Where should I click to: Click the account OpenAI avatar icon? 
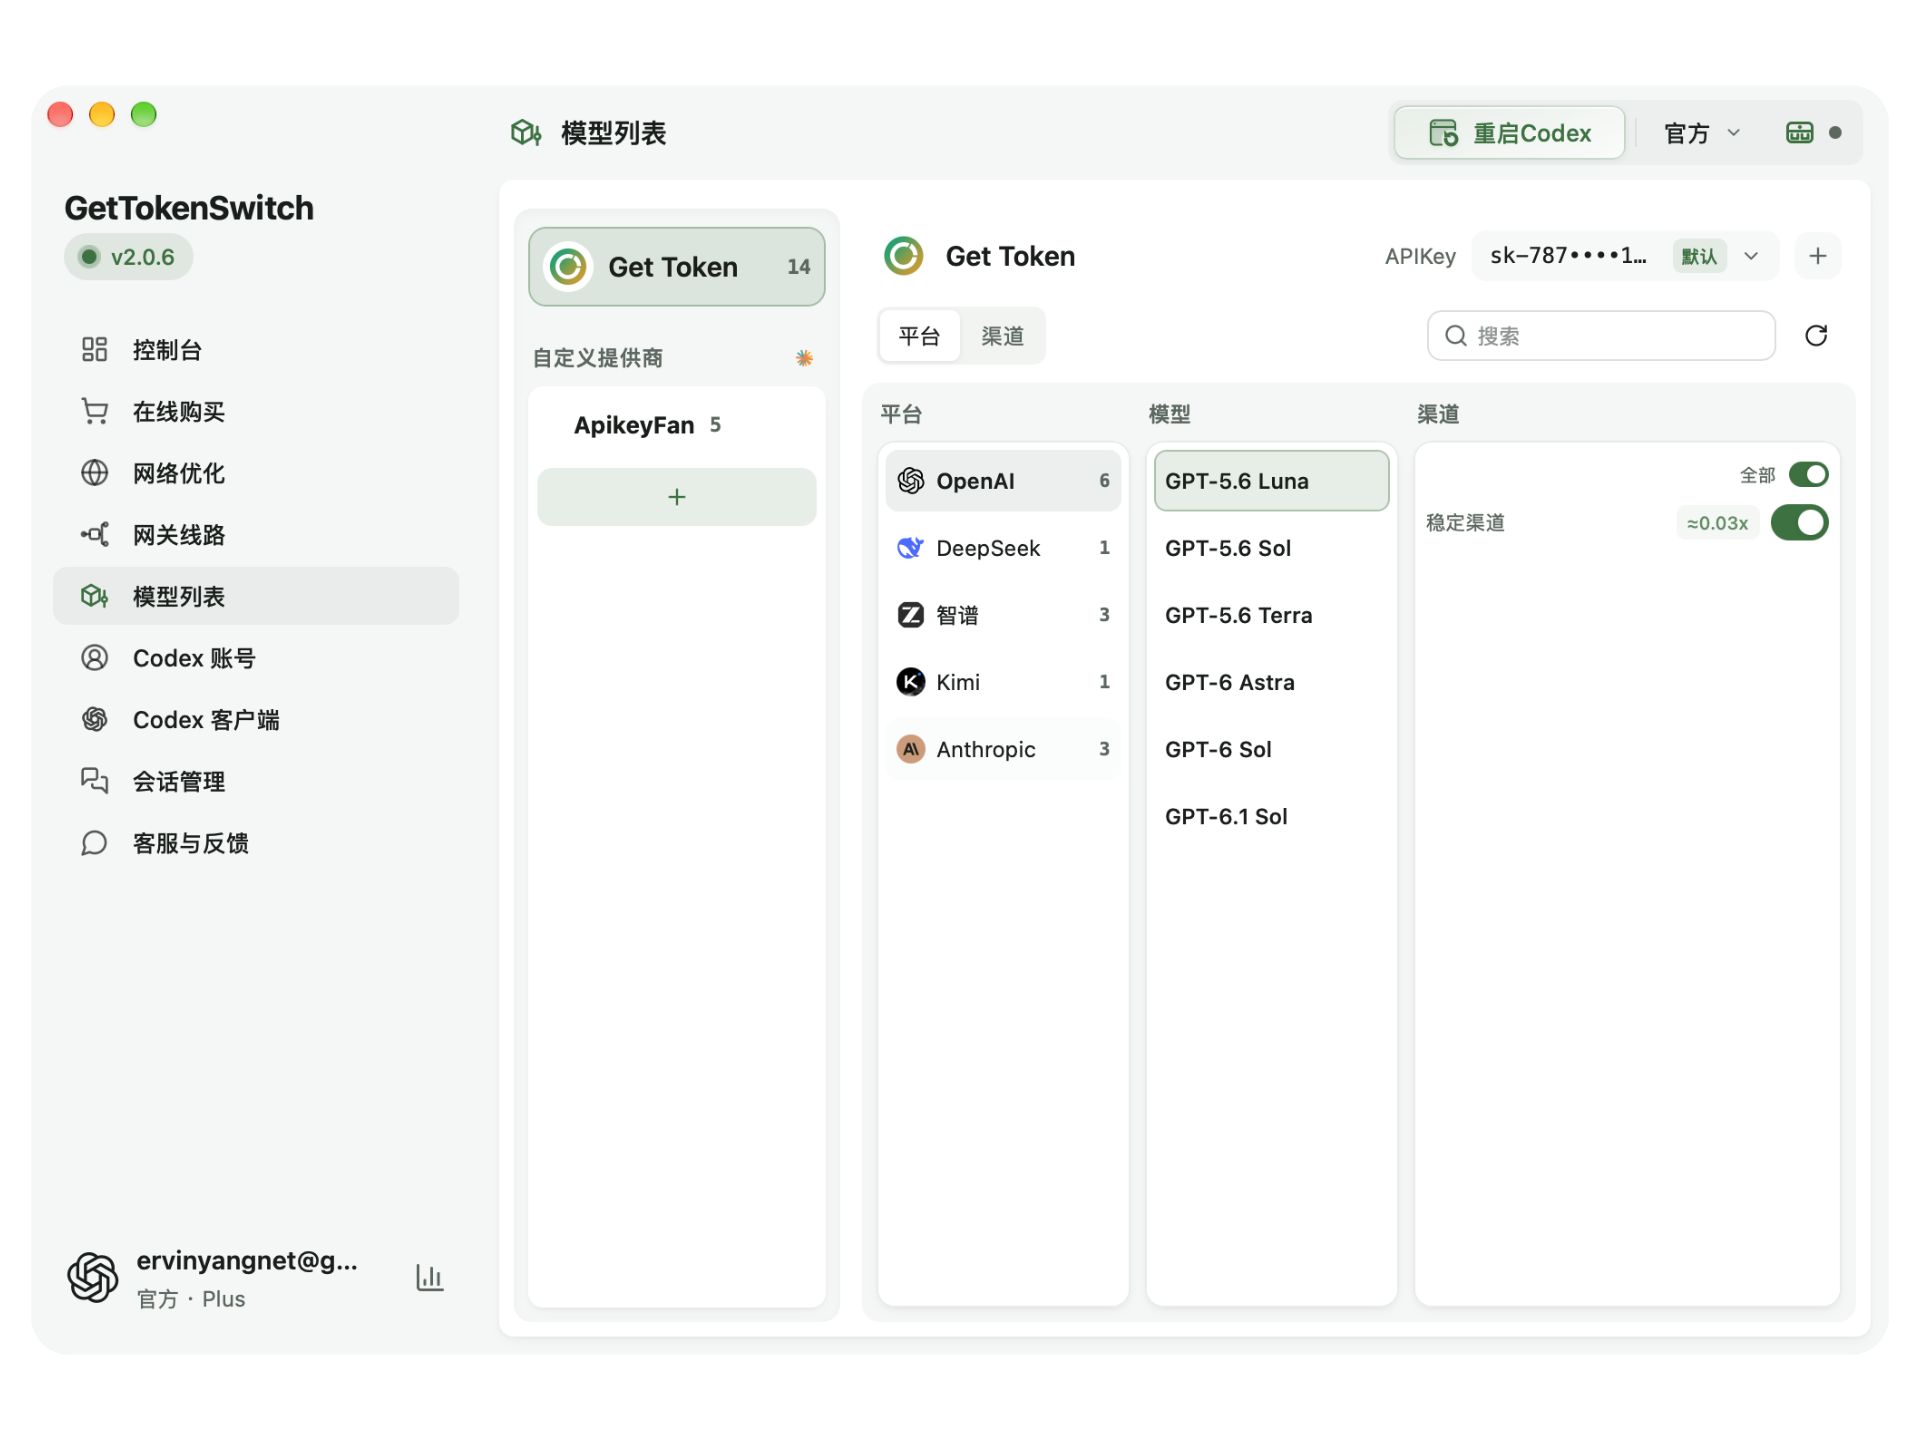pos(93,1277)
